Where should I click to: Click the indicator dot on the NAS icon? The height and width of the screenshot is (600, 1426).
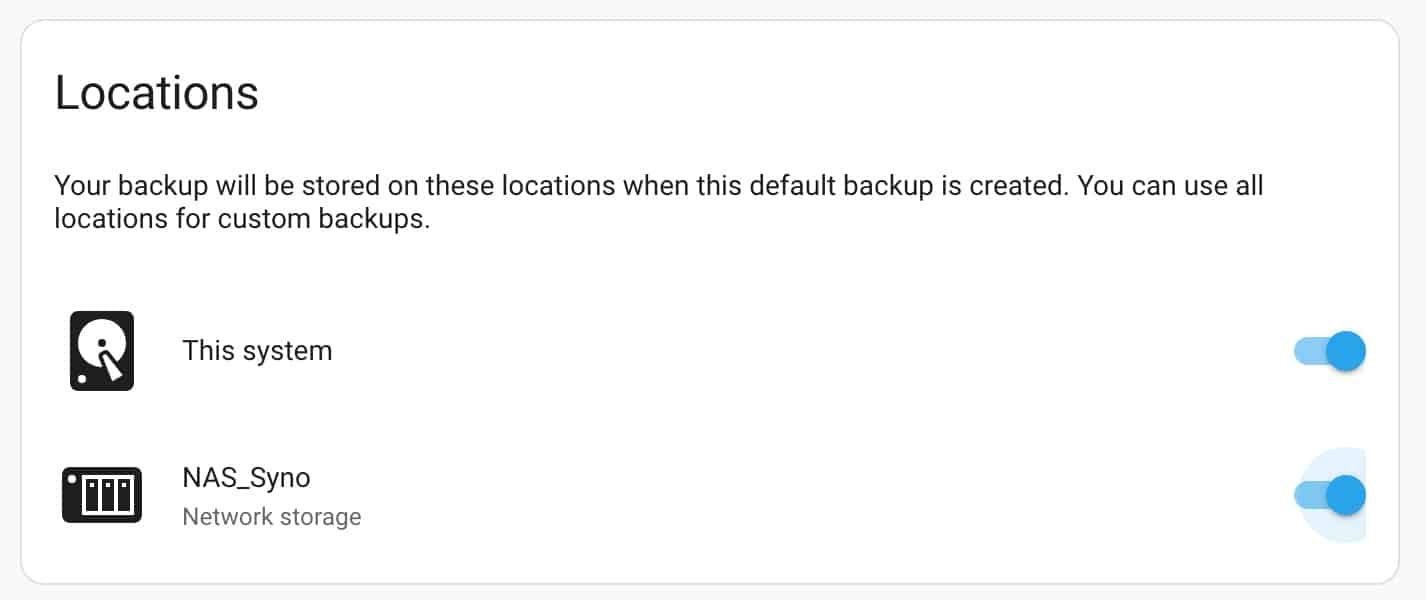(72, 481)
